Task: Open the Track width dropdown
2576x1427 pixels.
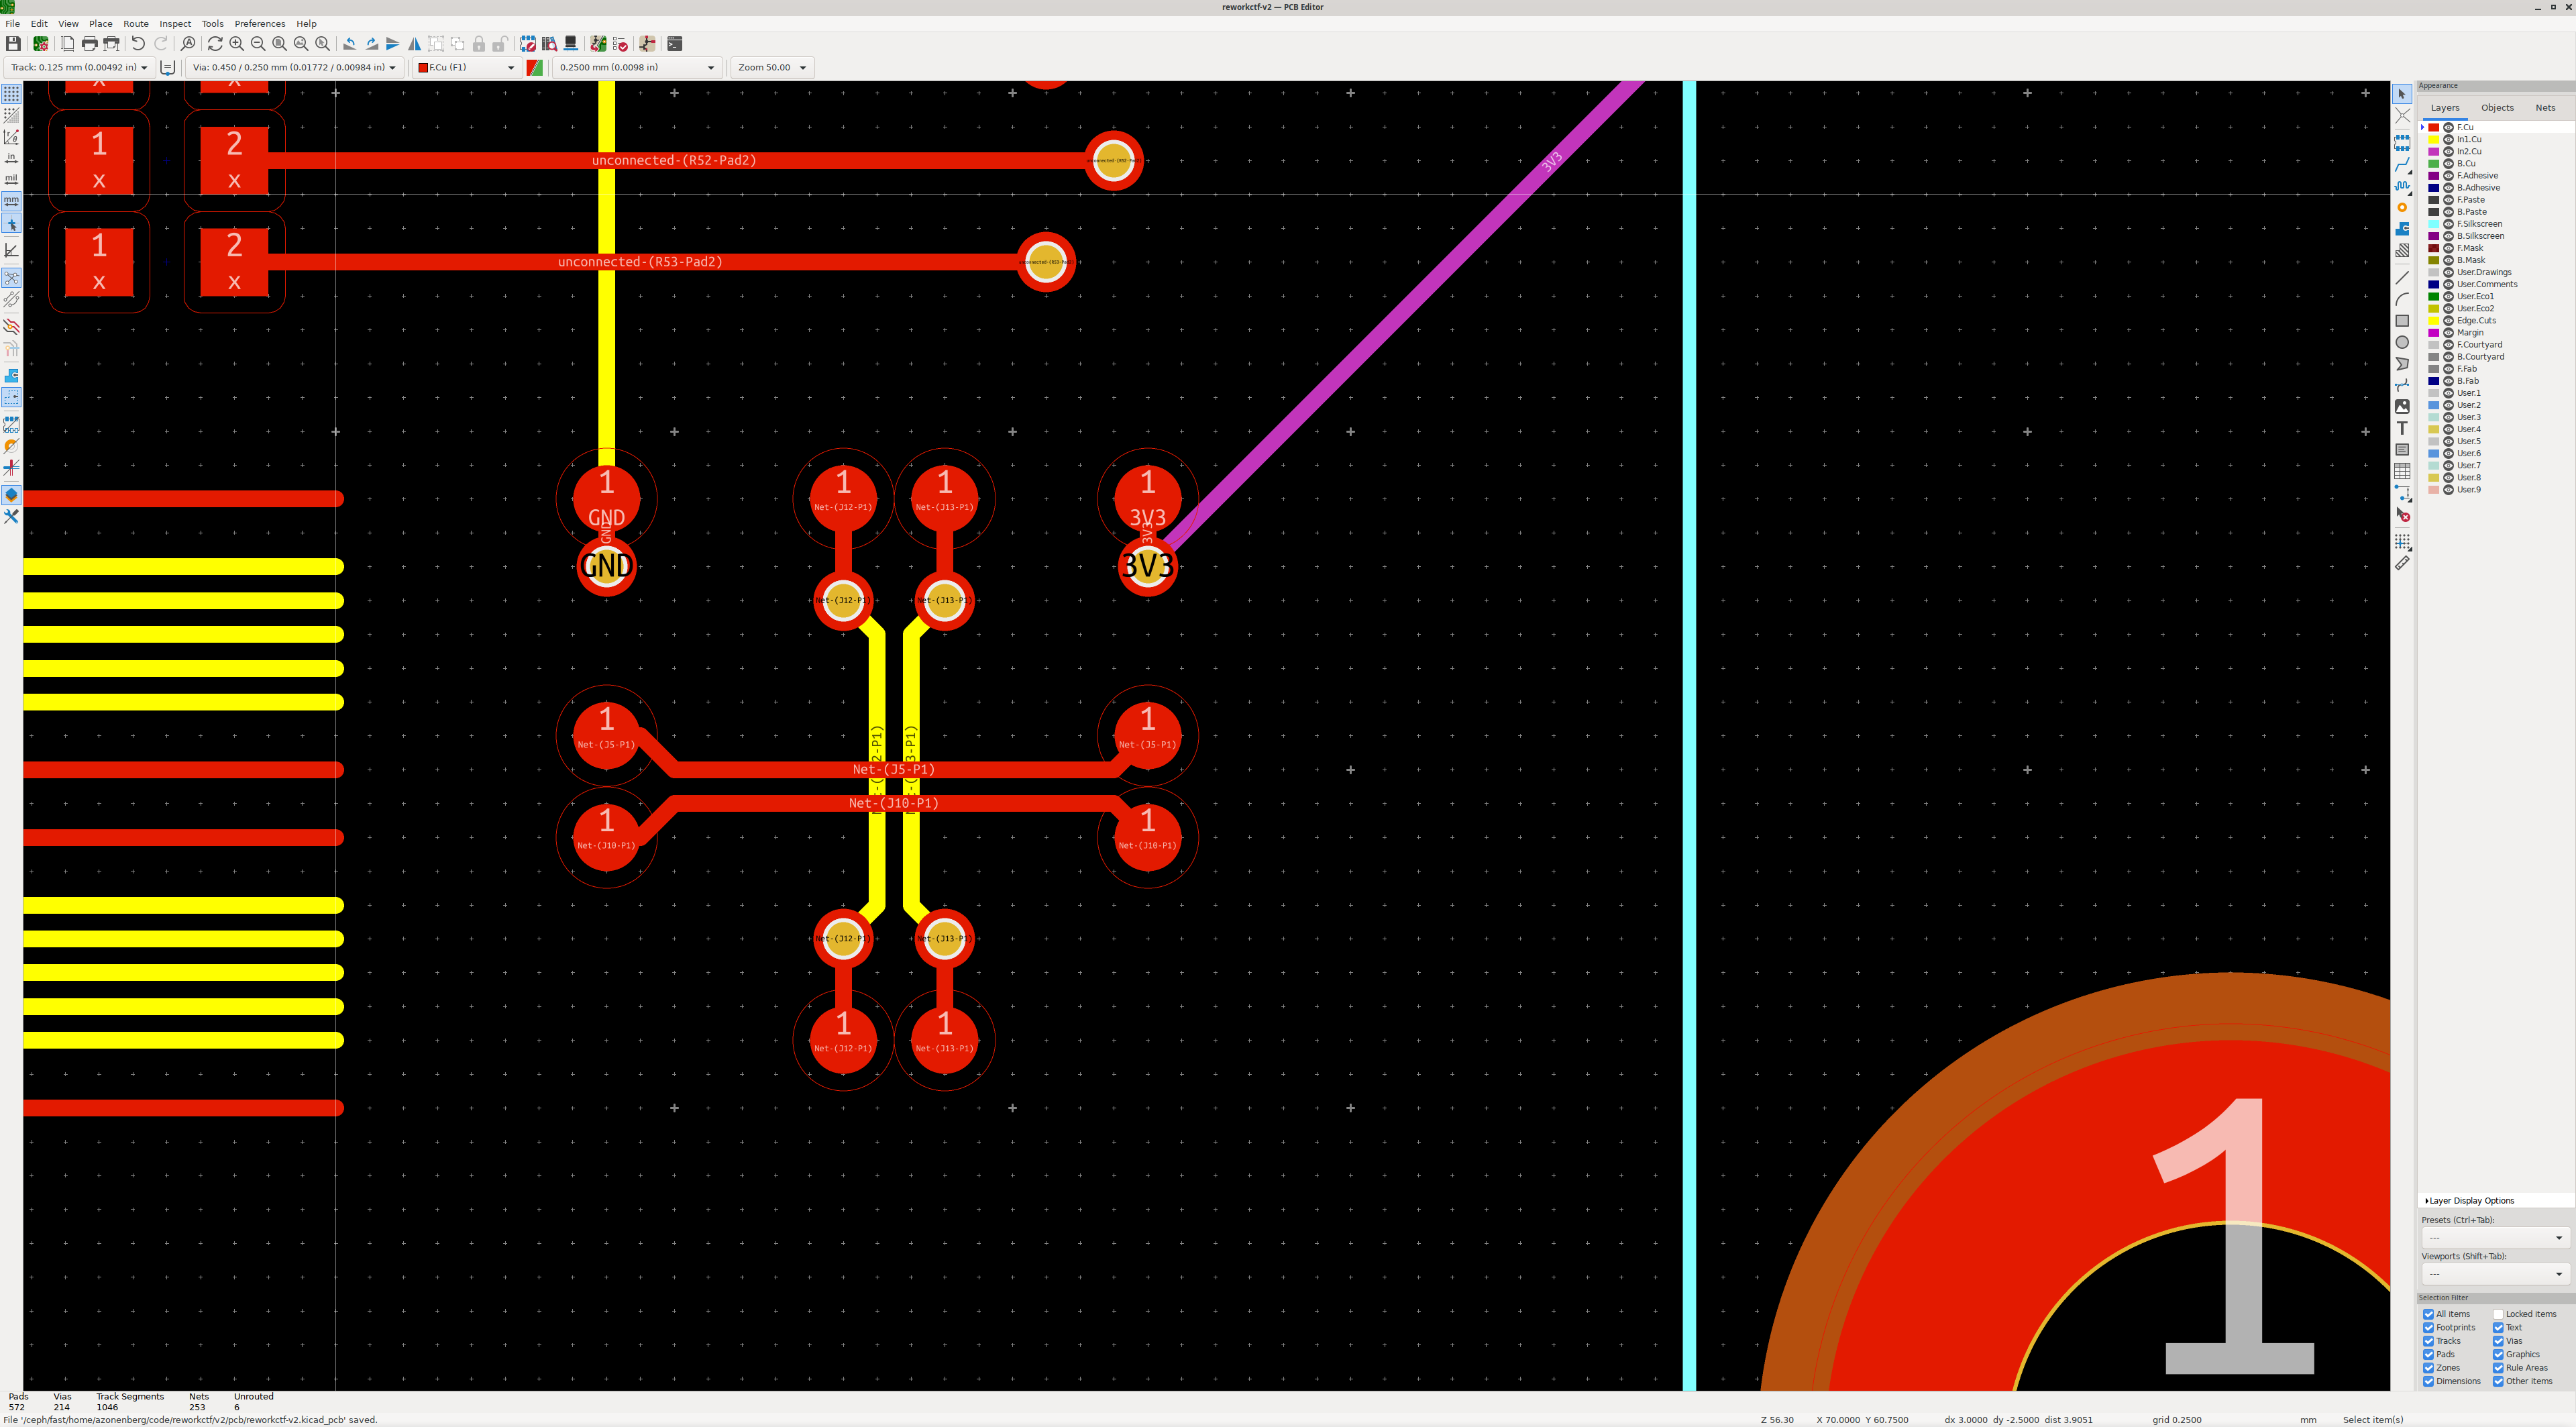Action: point(79,67)
